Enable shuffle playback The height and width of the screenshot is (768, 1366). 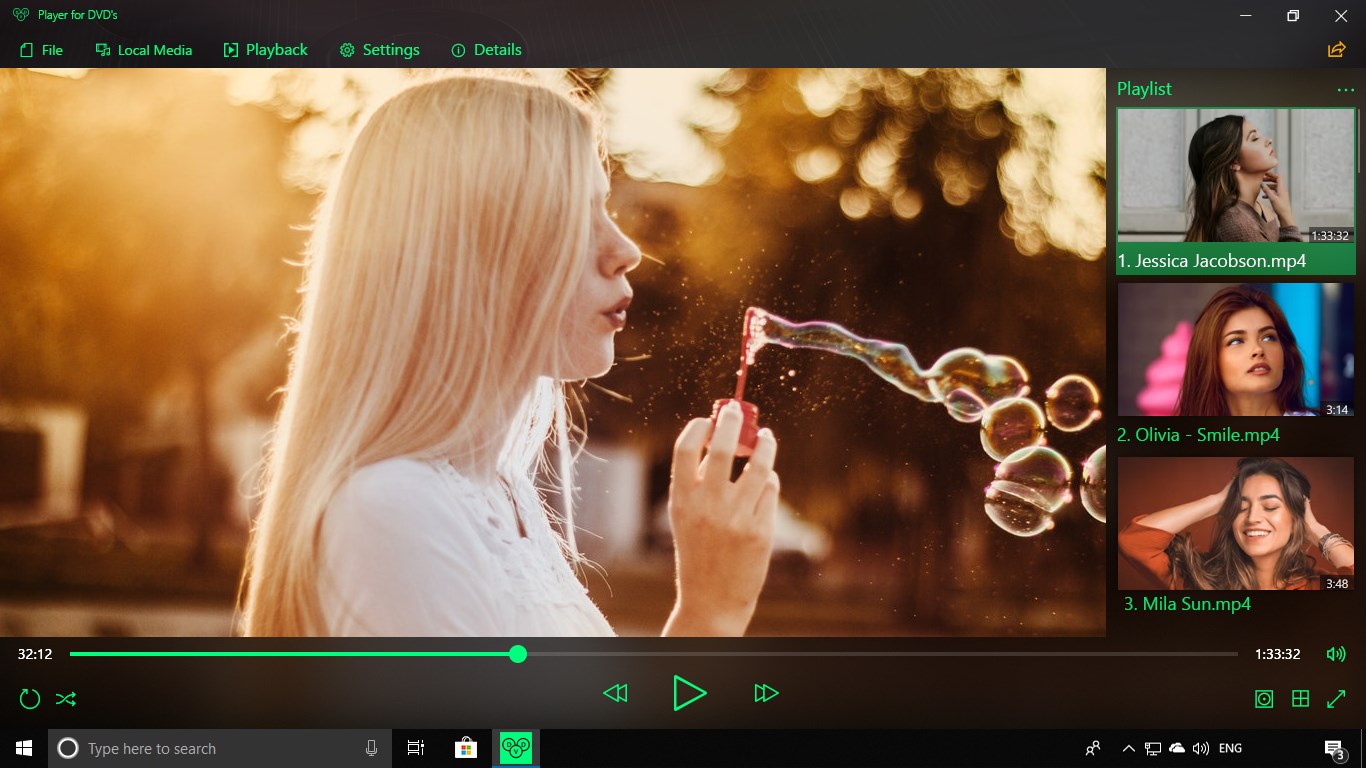tap(66, 698)
